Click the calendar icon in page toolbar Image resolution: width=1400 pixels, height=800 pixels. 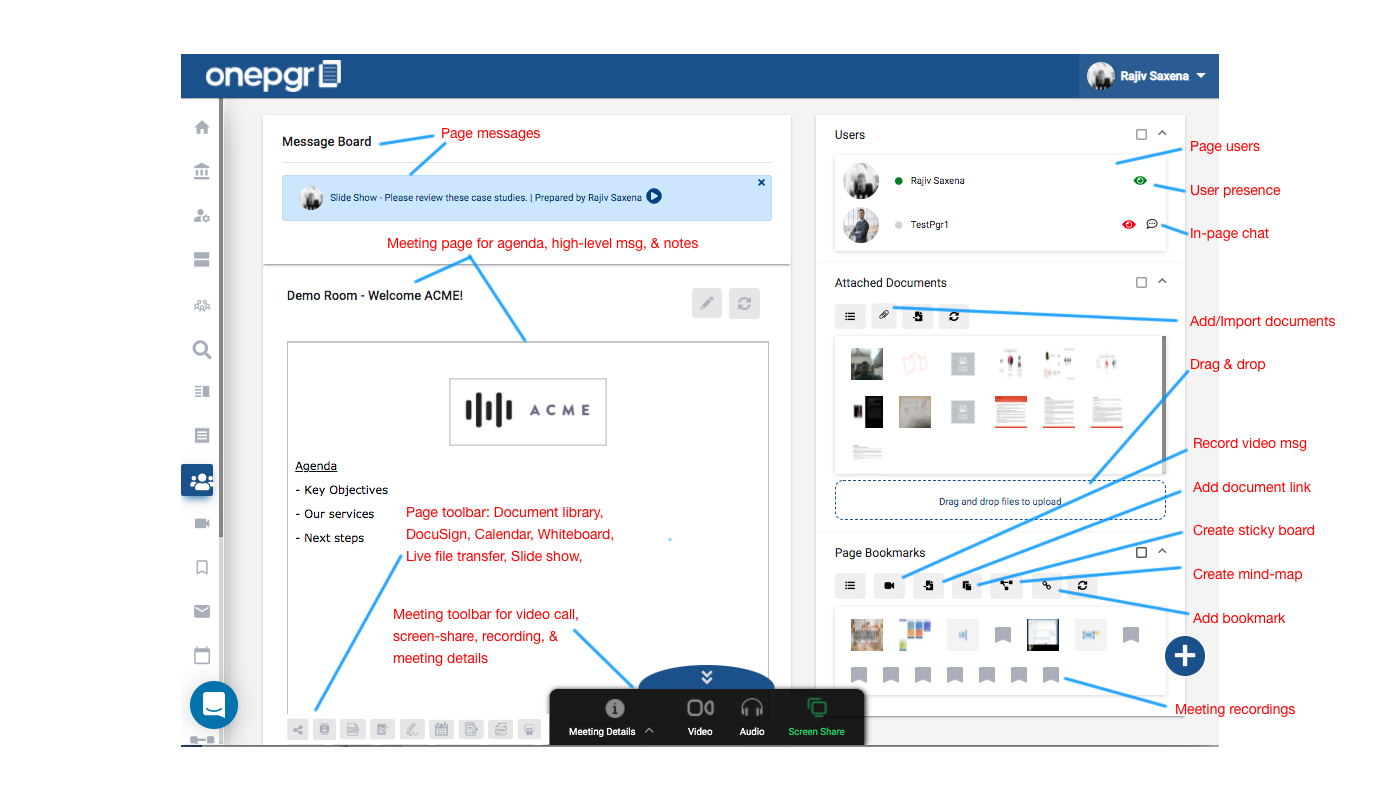coord(441,730)
